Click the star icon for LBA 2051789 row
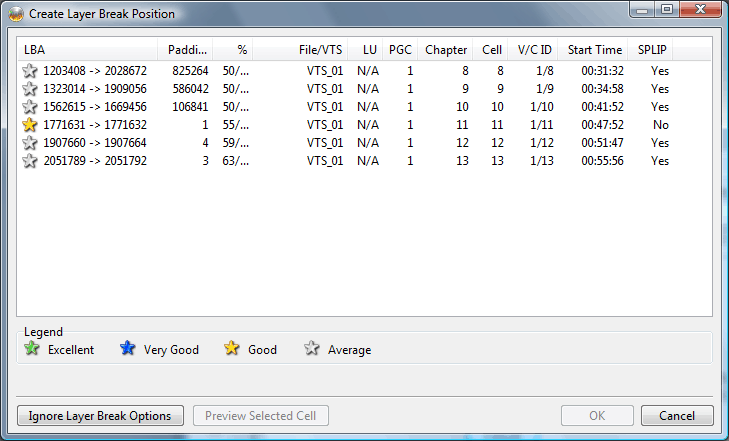Image resolution: width=729 pixels, height=441 pixels. coord(30,161)
